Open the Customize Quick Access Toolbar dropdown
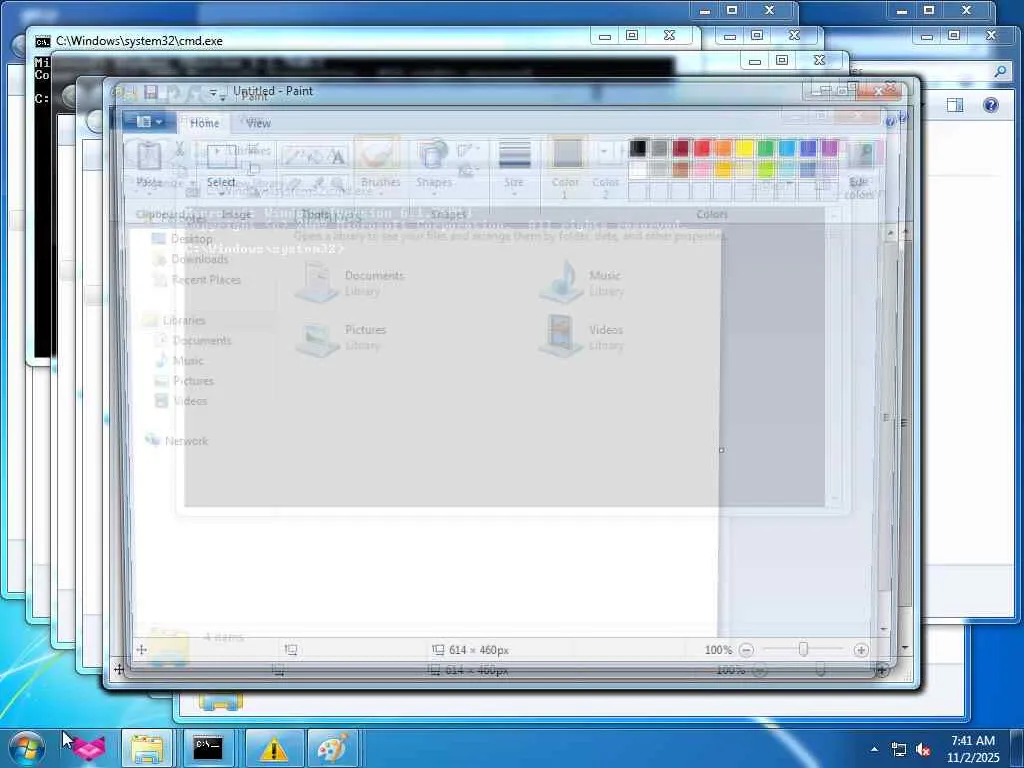This screenshot has width=1024, height=768. coord(213,93)
